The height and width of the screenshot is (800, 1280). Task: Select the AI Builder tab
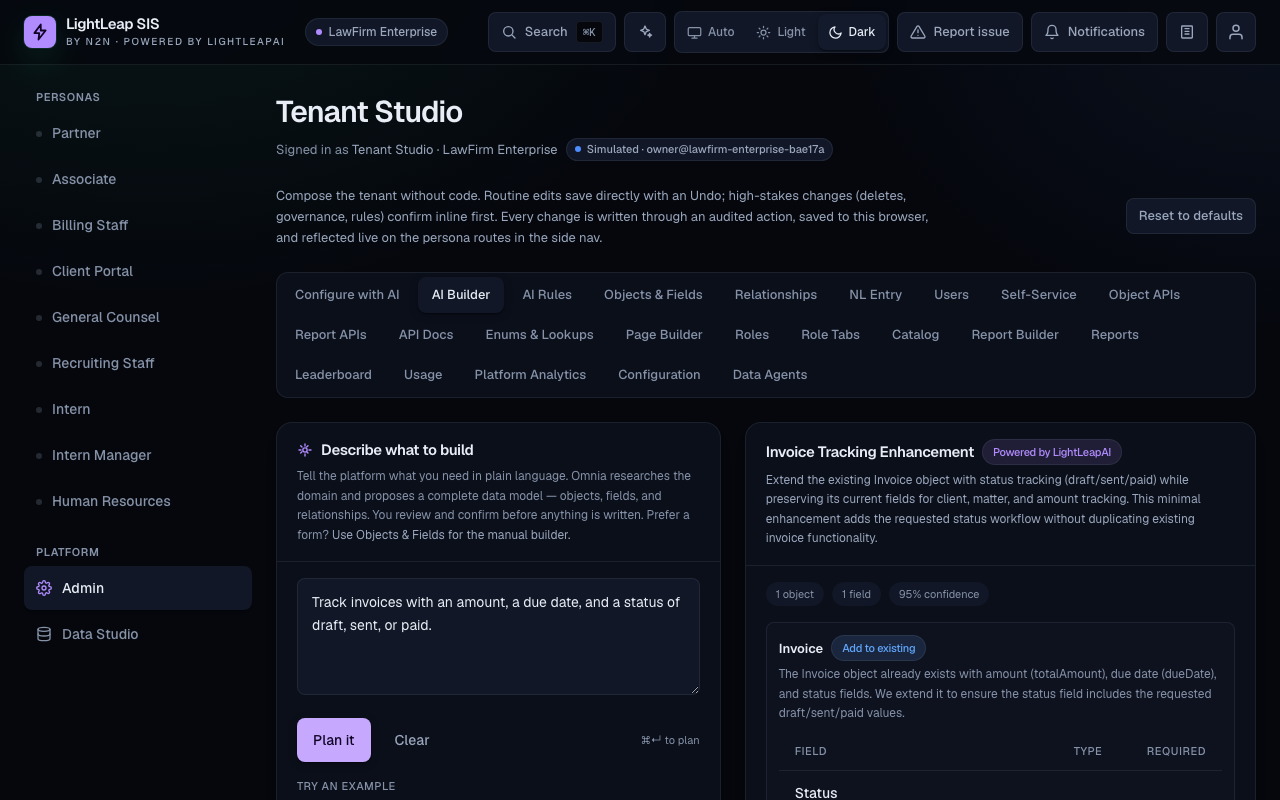click(461, 295)
